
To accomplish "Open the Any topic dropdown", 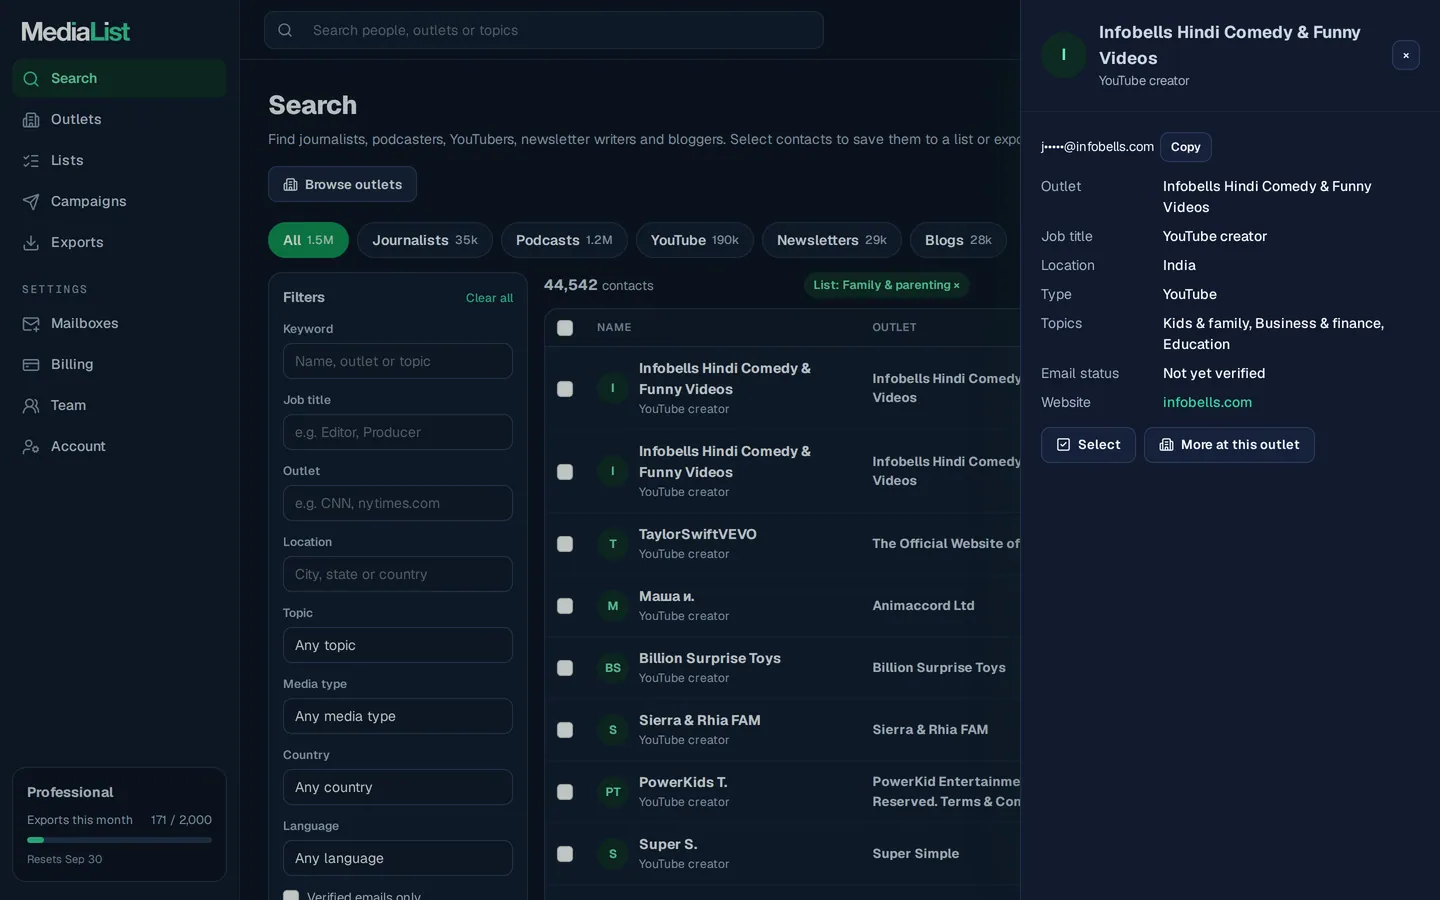I will tap(398, 645).
